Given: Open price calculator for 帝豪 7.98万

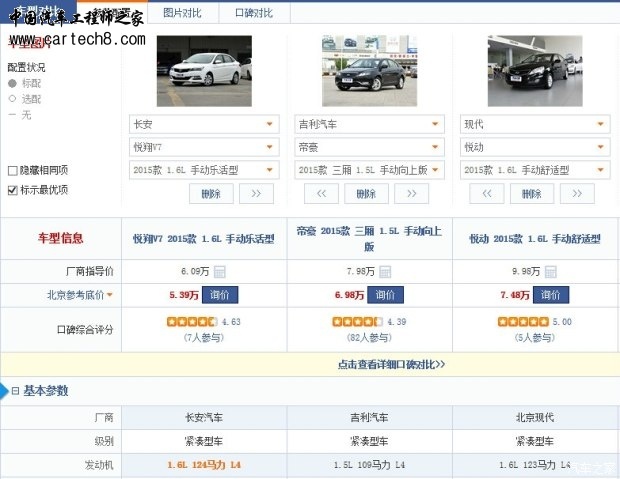Looking at the screenshot, I should point(385,272).
